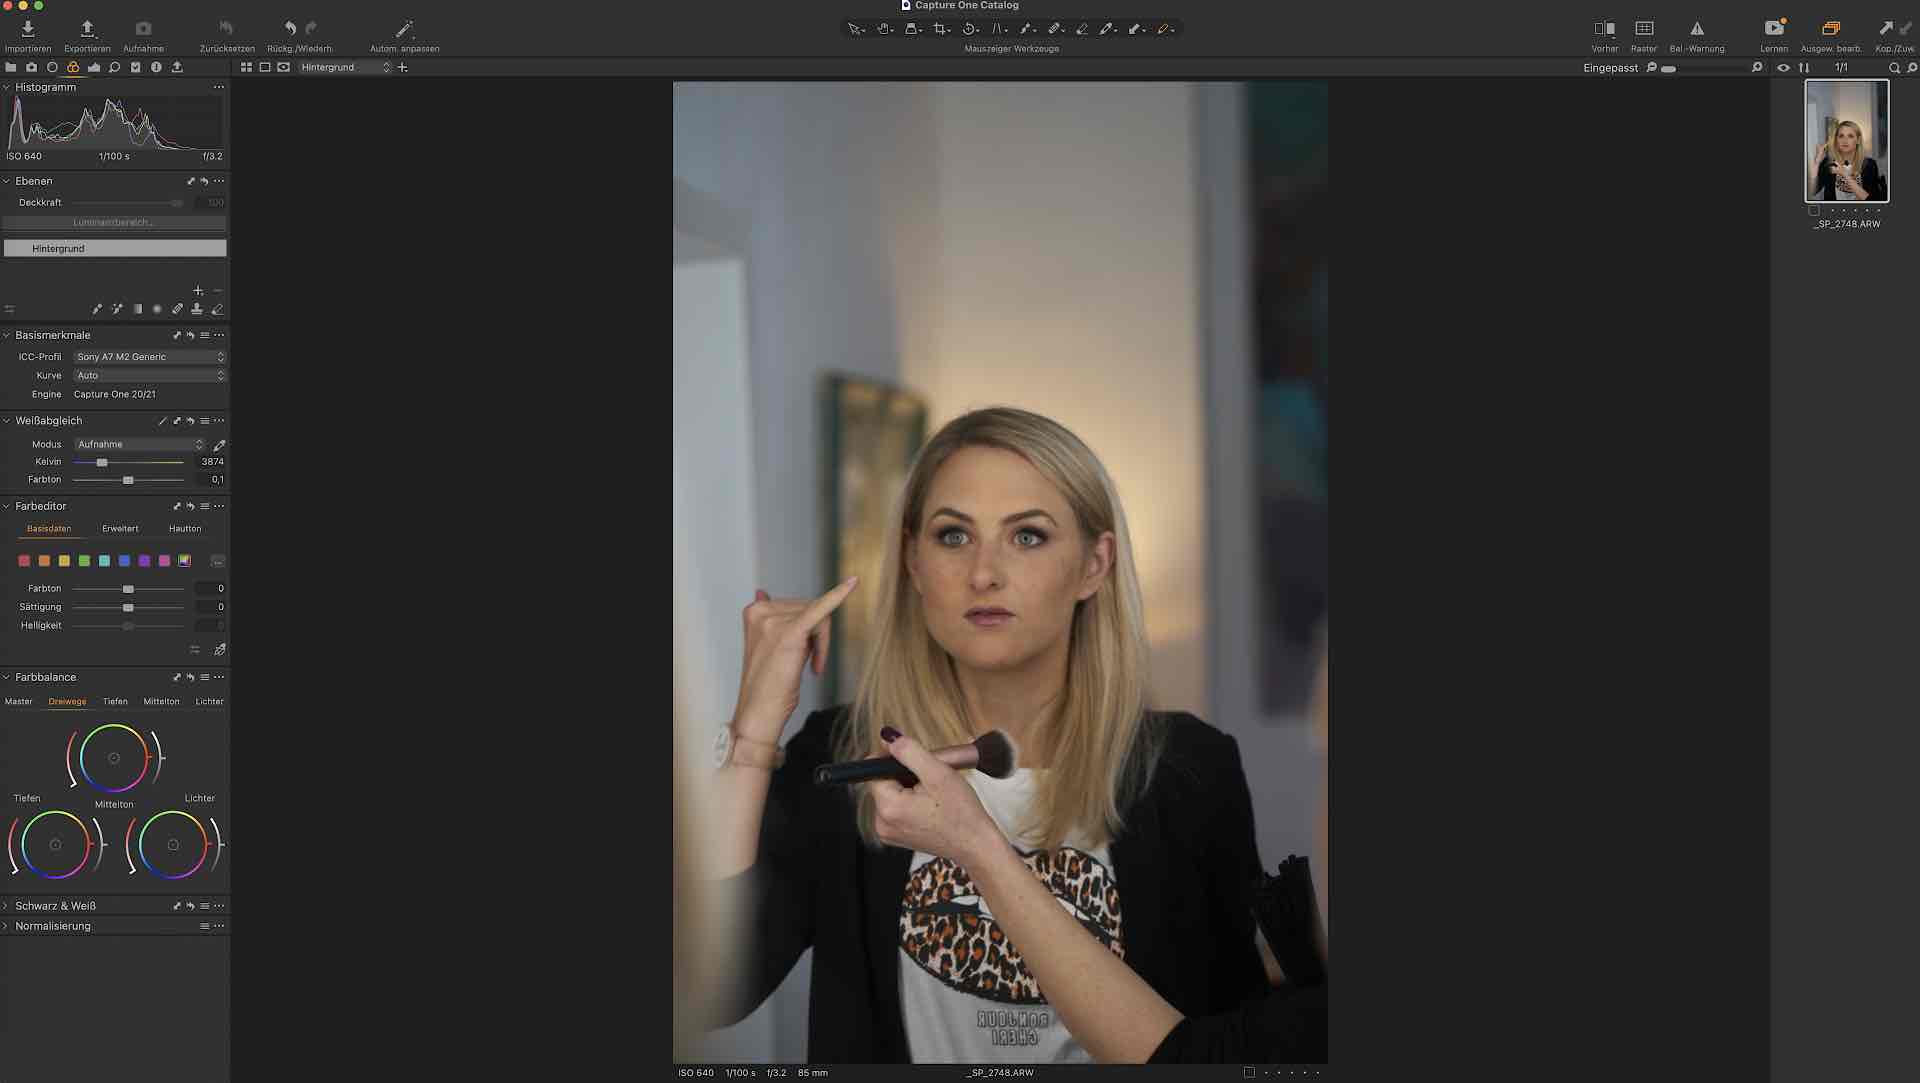Switch to Farbbalance Tiefen tab

coord(115,701)
